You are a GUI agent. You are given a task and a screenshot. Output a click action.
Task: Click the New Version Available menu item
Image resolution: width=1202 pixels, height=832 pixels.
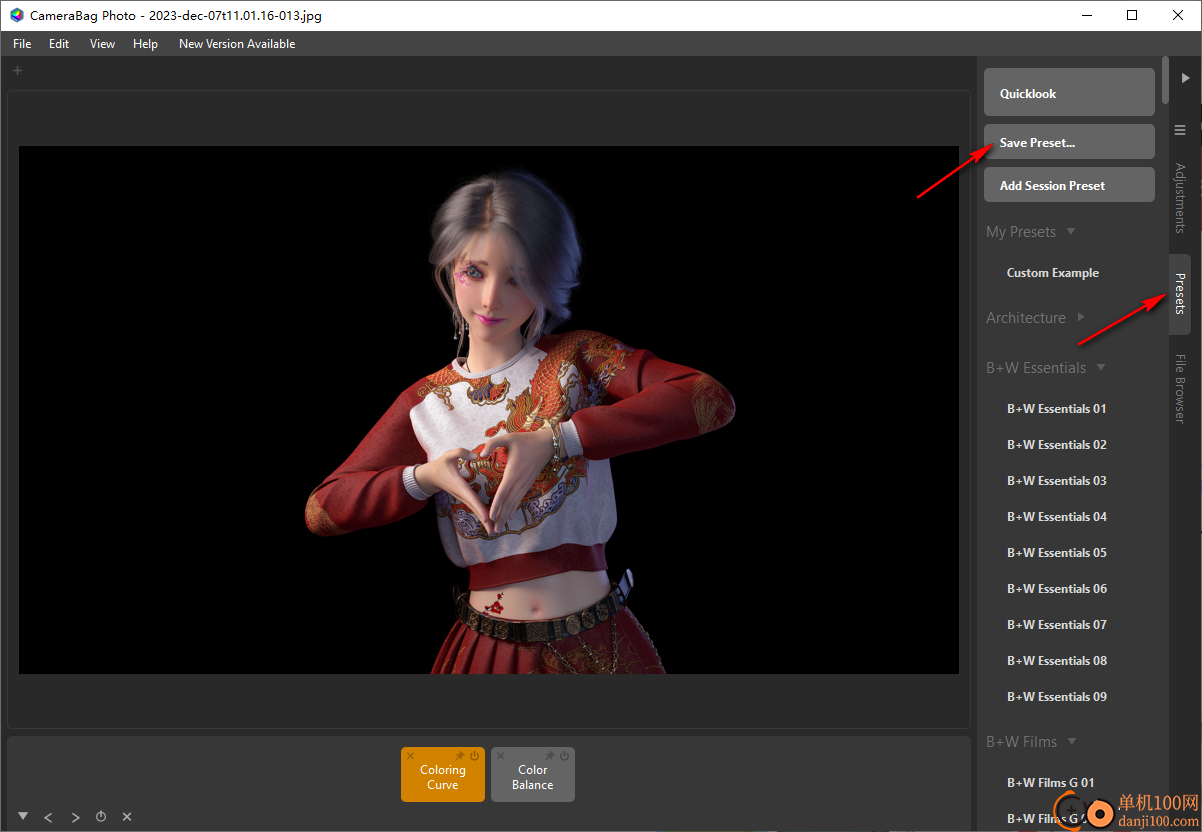coord(237,44)
